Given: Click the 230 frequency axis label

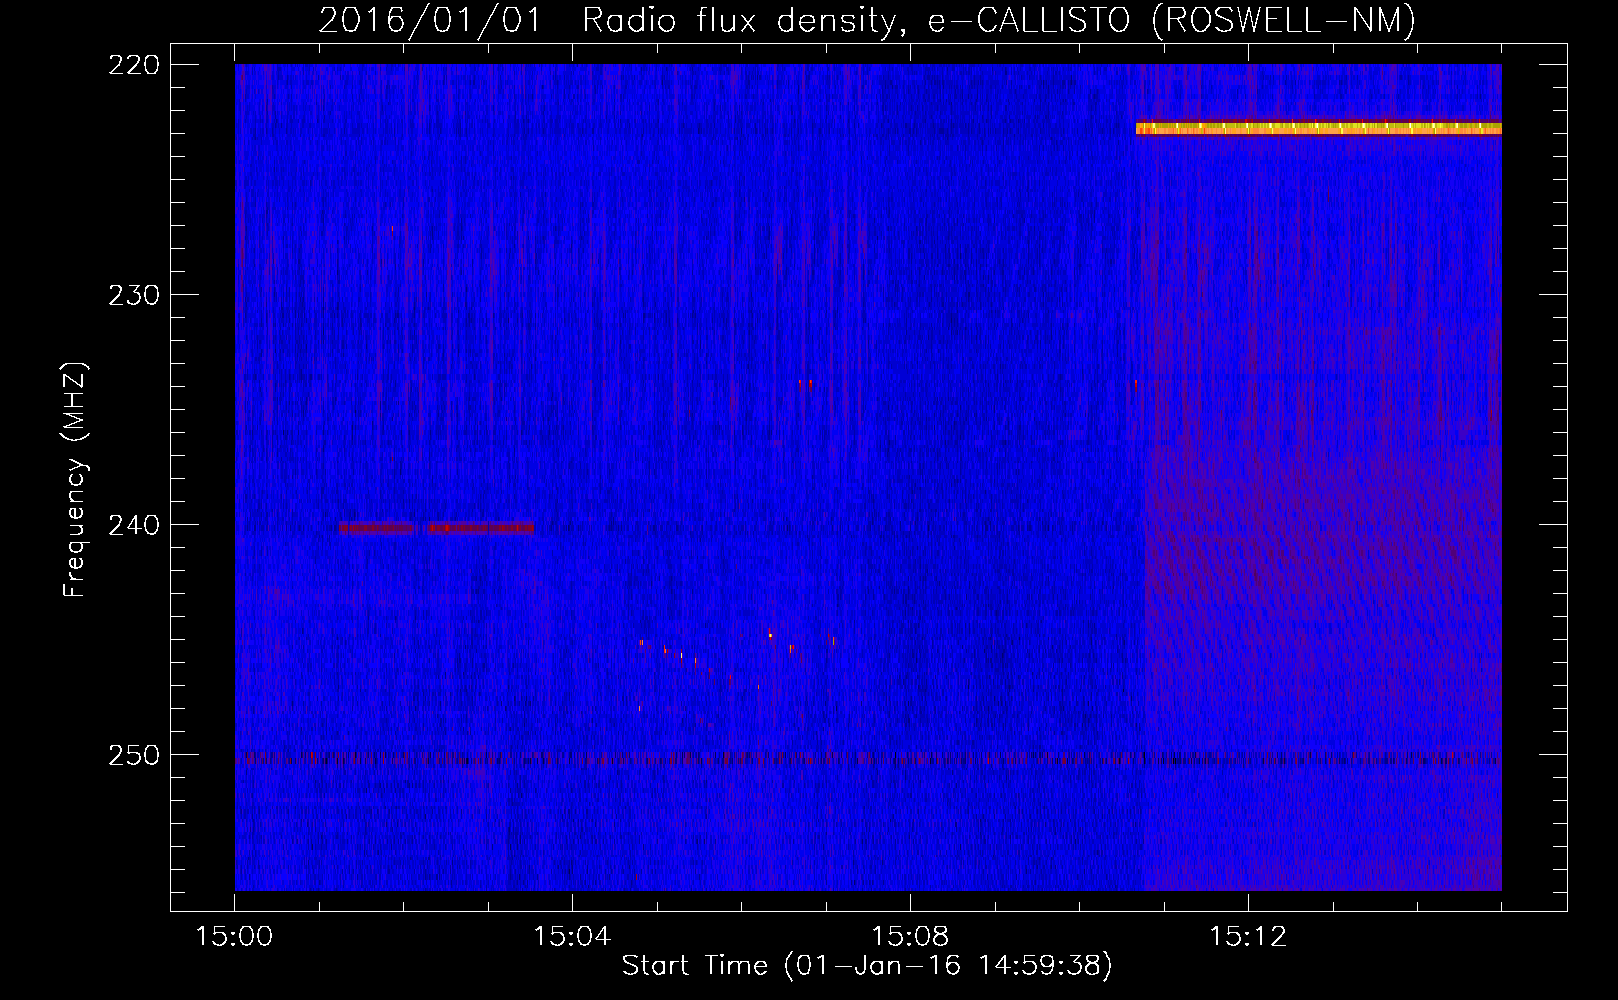Looking at the screenshot, I should coord(133,295).
